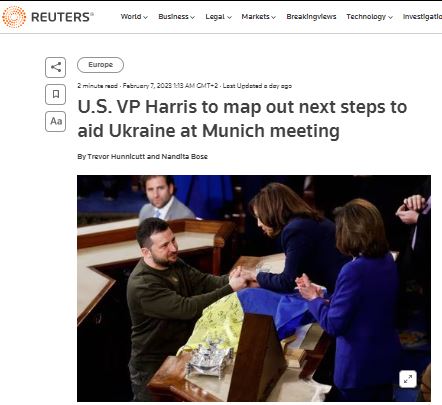The width and height of the screenshot is (442, 405).
Task: Expand the Business dropdown arrow
Action: [x=192, y=17]
